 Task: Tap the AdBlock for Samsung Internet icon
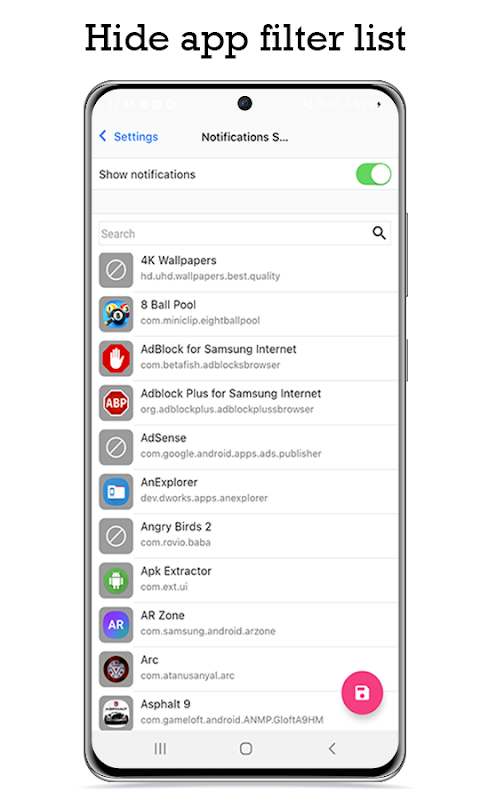click(116, 358)
